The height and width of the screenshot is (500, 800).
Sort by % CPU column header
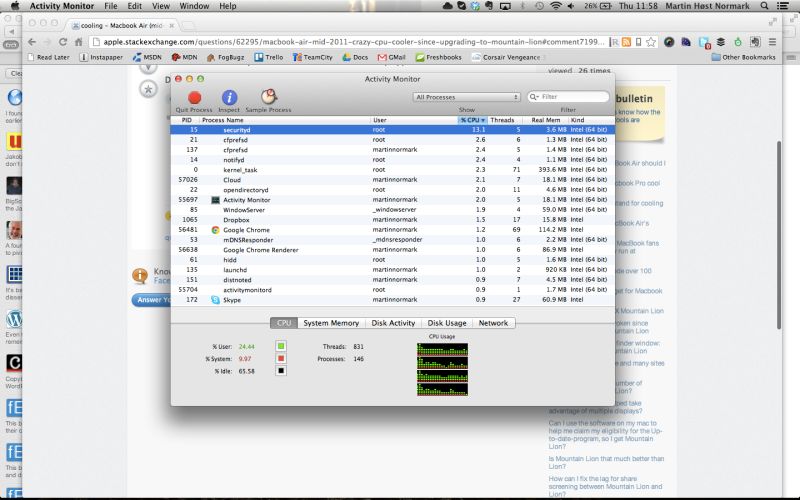[472, 120]
